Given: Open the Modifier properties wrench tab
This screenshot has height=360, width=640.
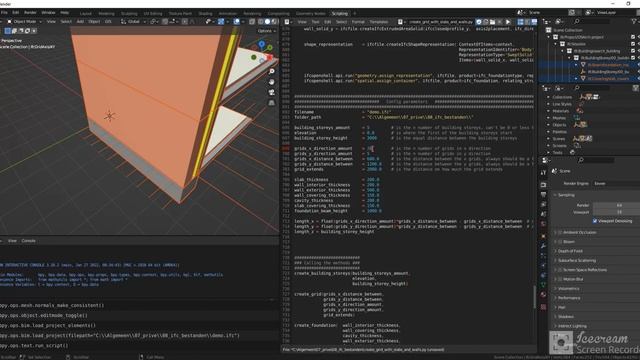Looking at the screenshot, I should [x=543, y=246].
